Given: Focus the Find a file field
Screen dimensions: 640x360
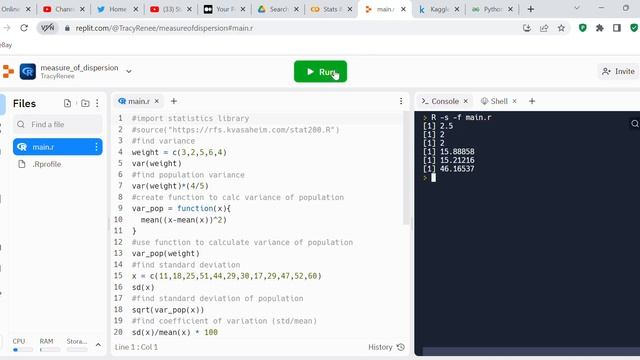Looking at the screenshot, I should coord(58,124).
